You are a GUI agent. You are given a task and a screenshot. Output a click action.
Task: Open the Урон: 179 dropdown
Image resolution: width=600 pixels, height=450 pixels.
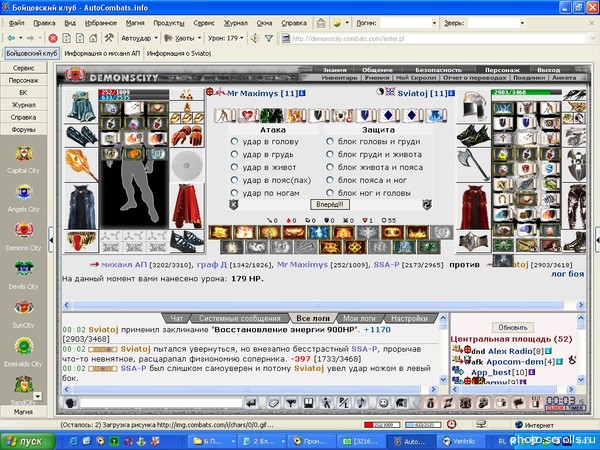click(x=241, y=38)
